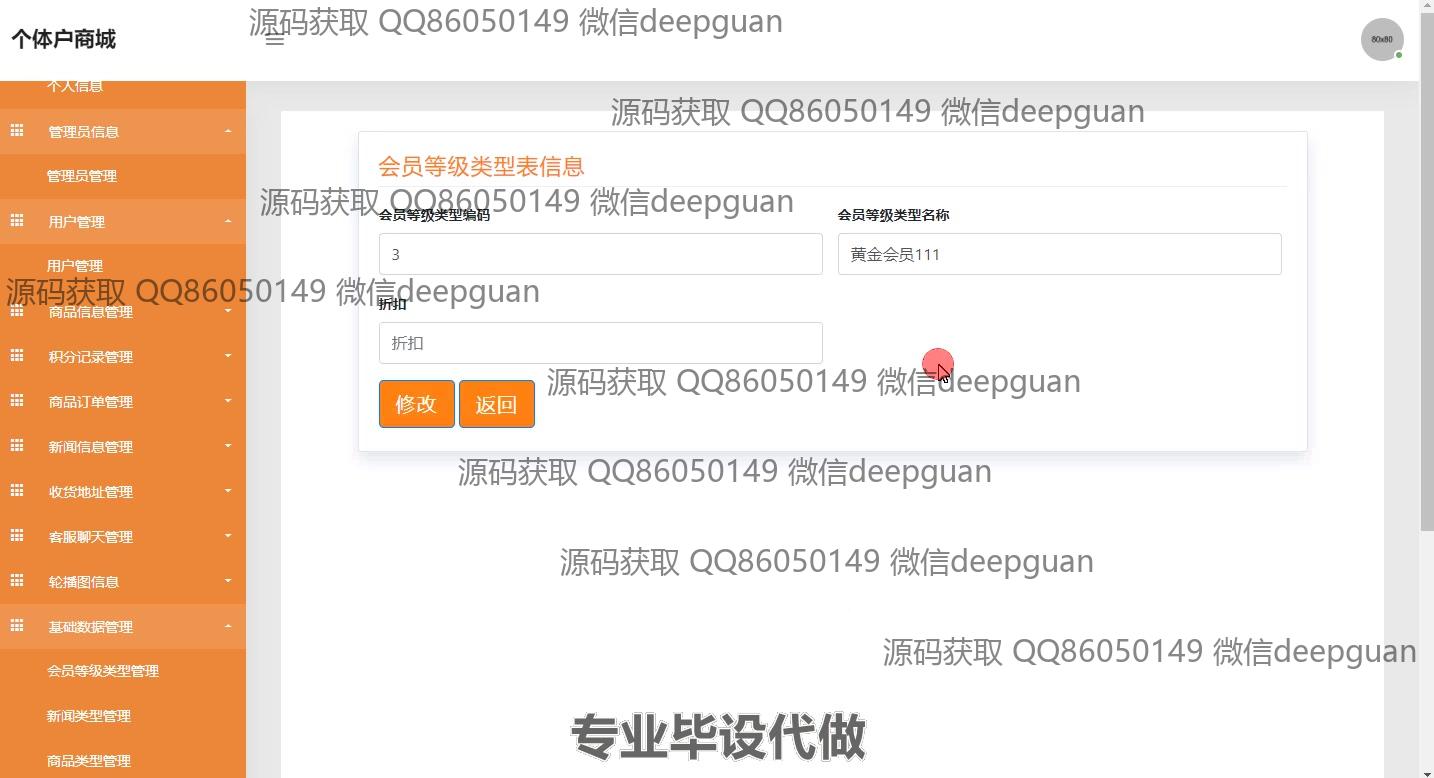Viewport: 1434px width, 778px height.
Task: Click grid icon beside 管理员信息
Action: 17,131
